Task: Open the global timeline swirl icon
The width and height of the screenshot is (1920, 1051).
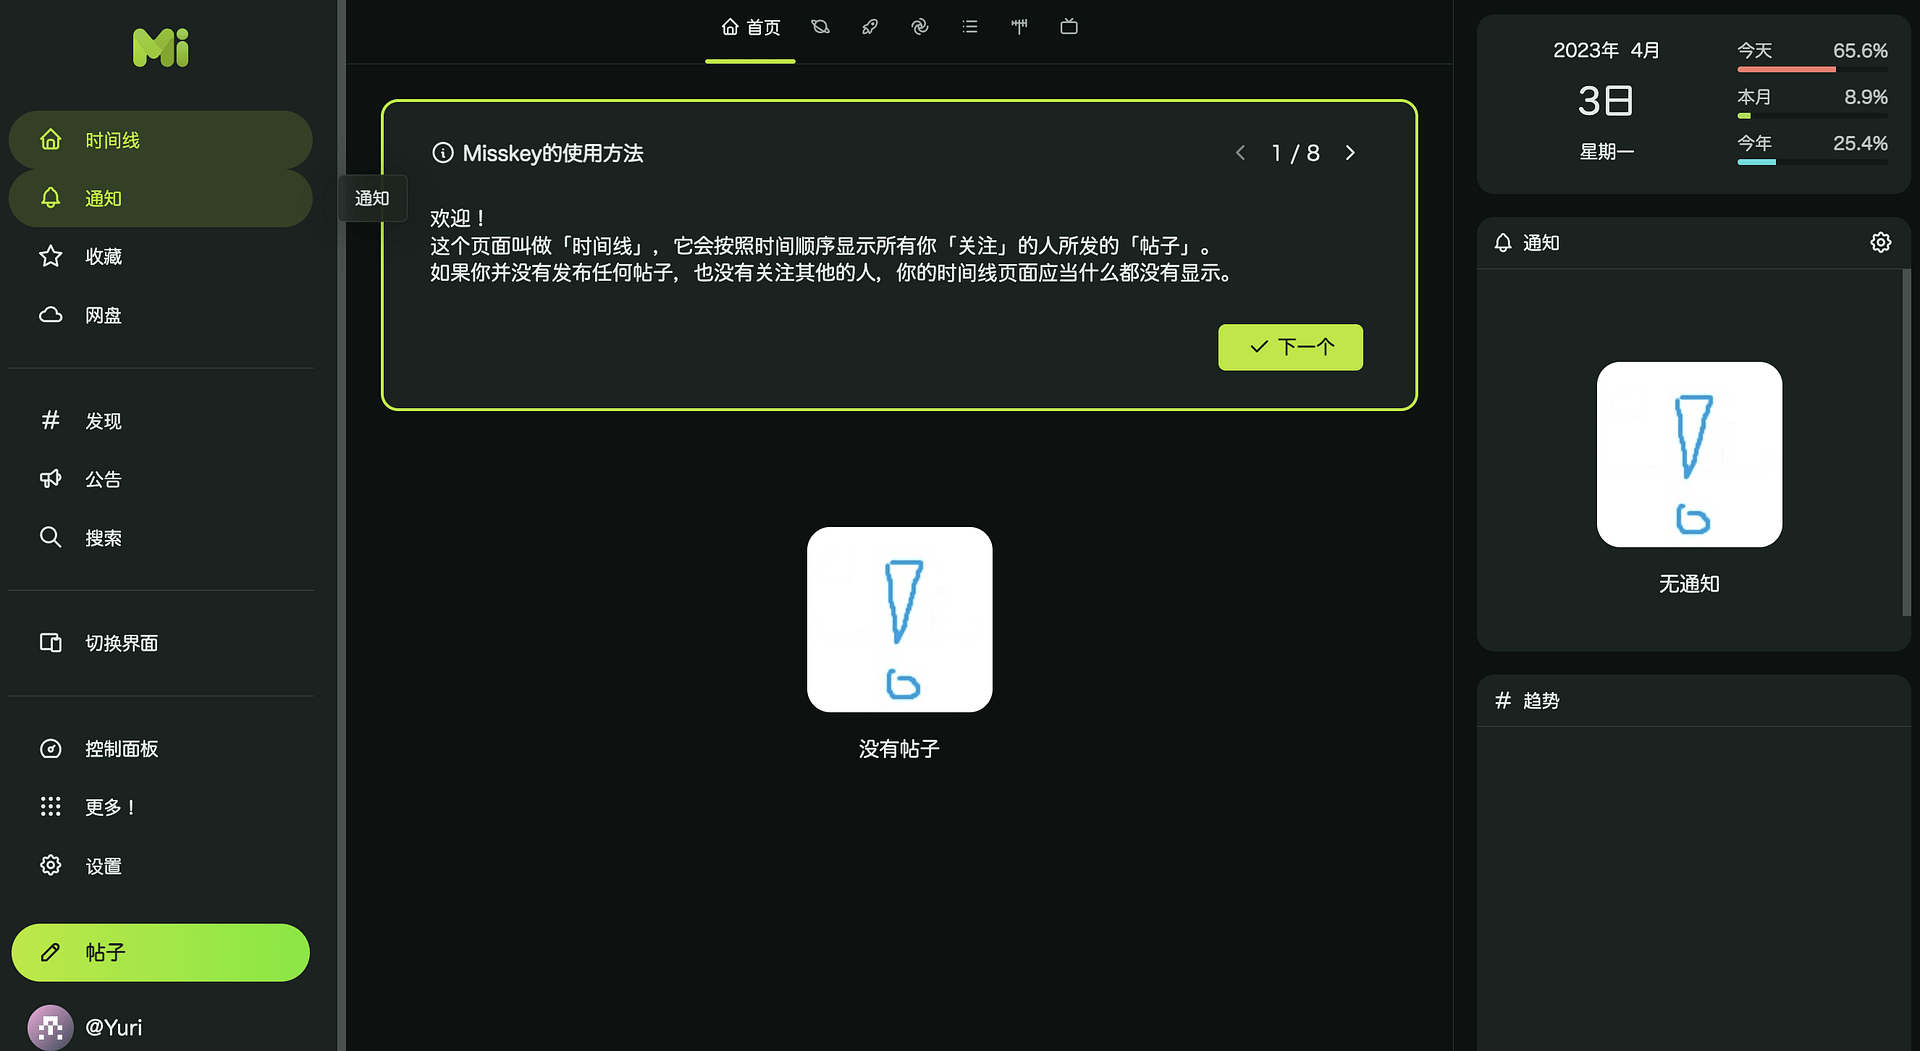Action: (x=919, y=27)
